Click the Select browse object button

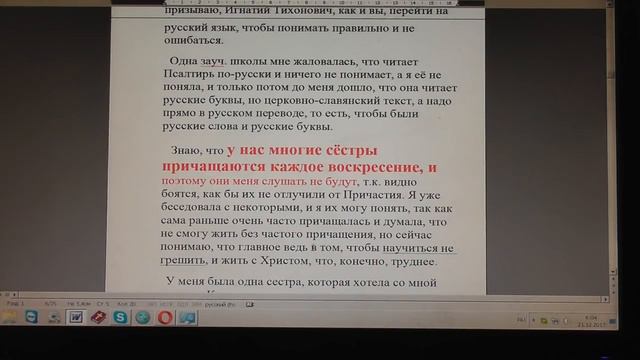(x=613, y=286)
